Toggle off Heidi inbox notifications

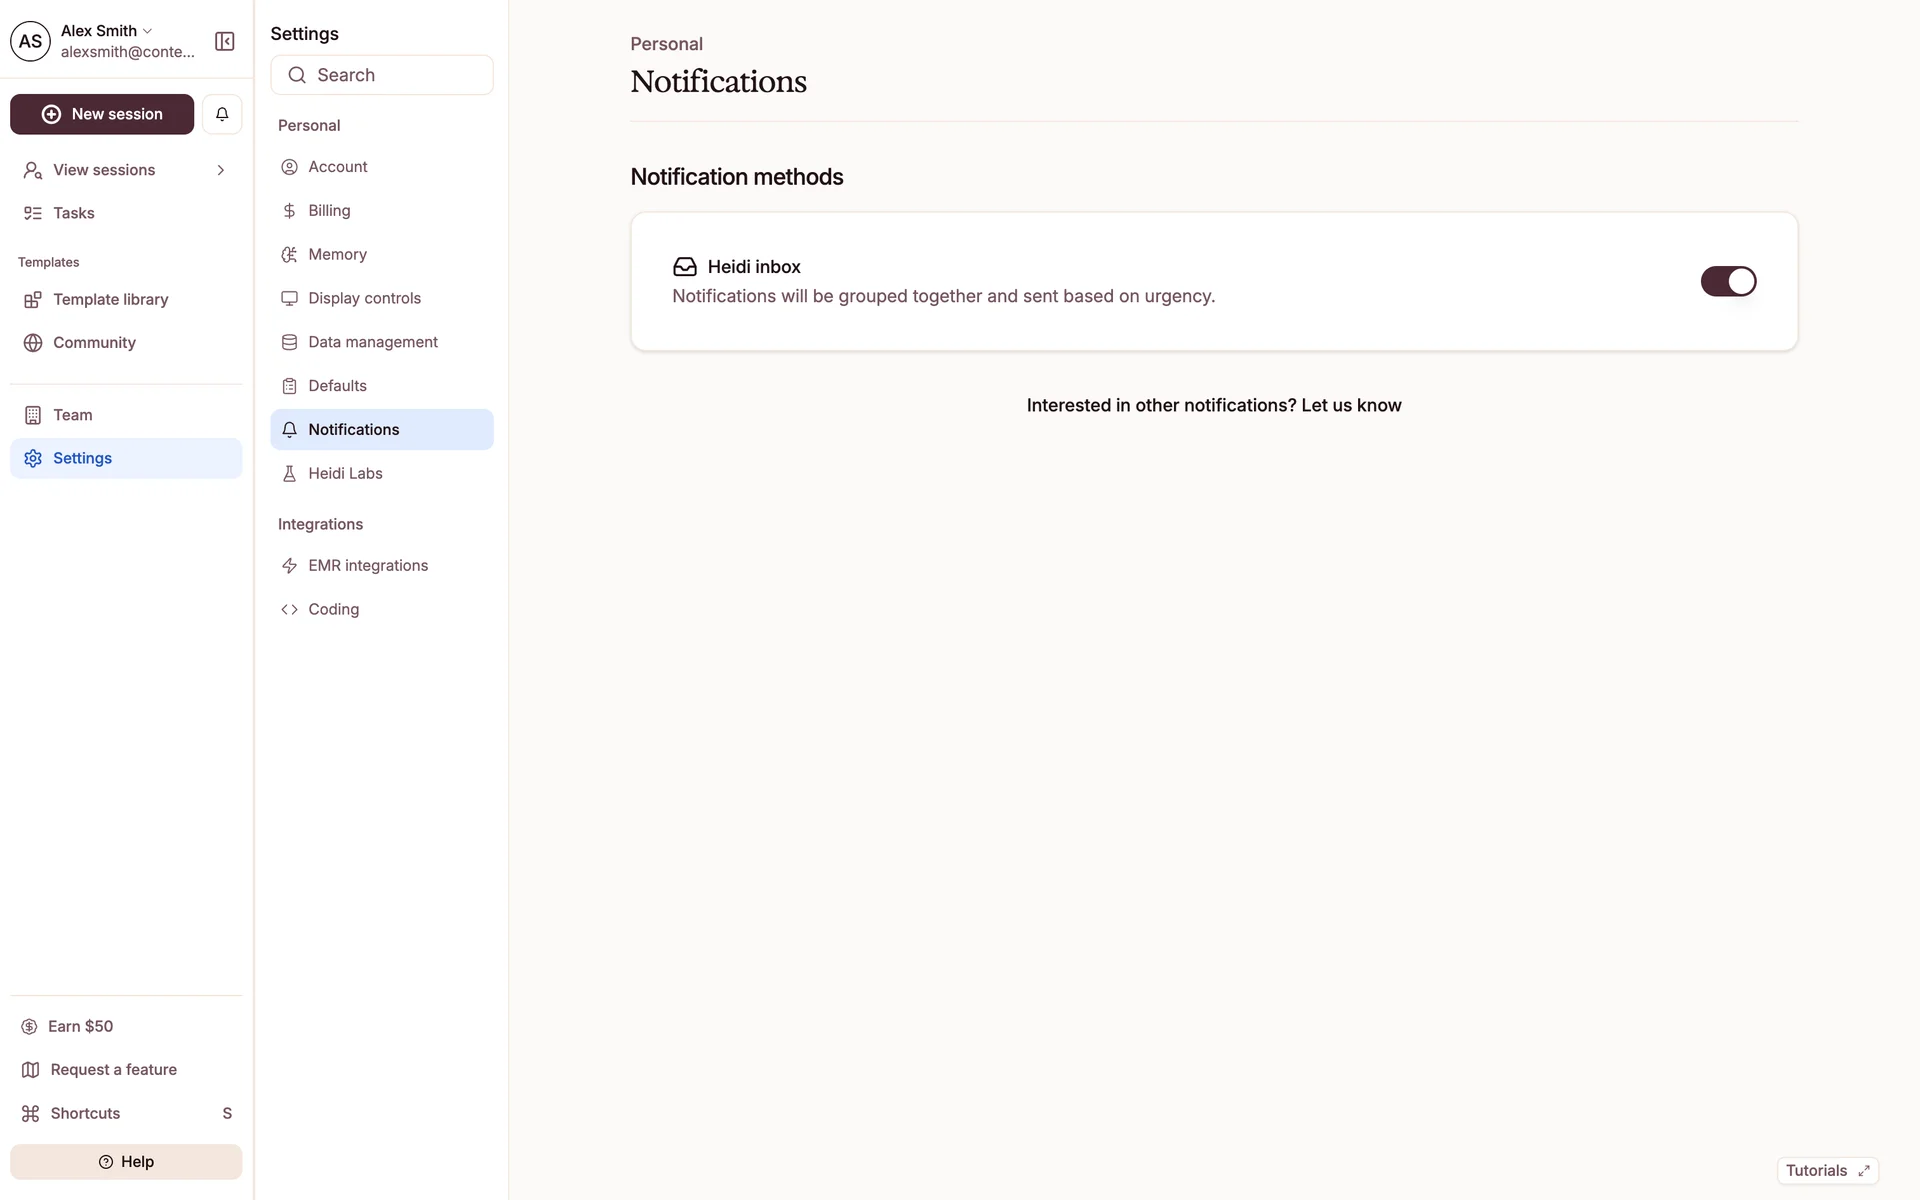1727,281
